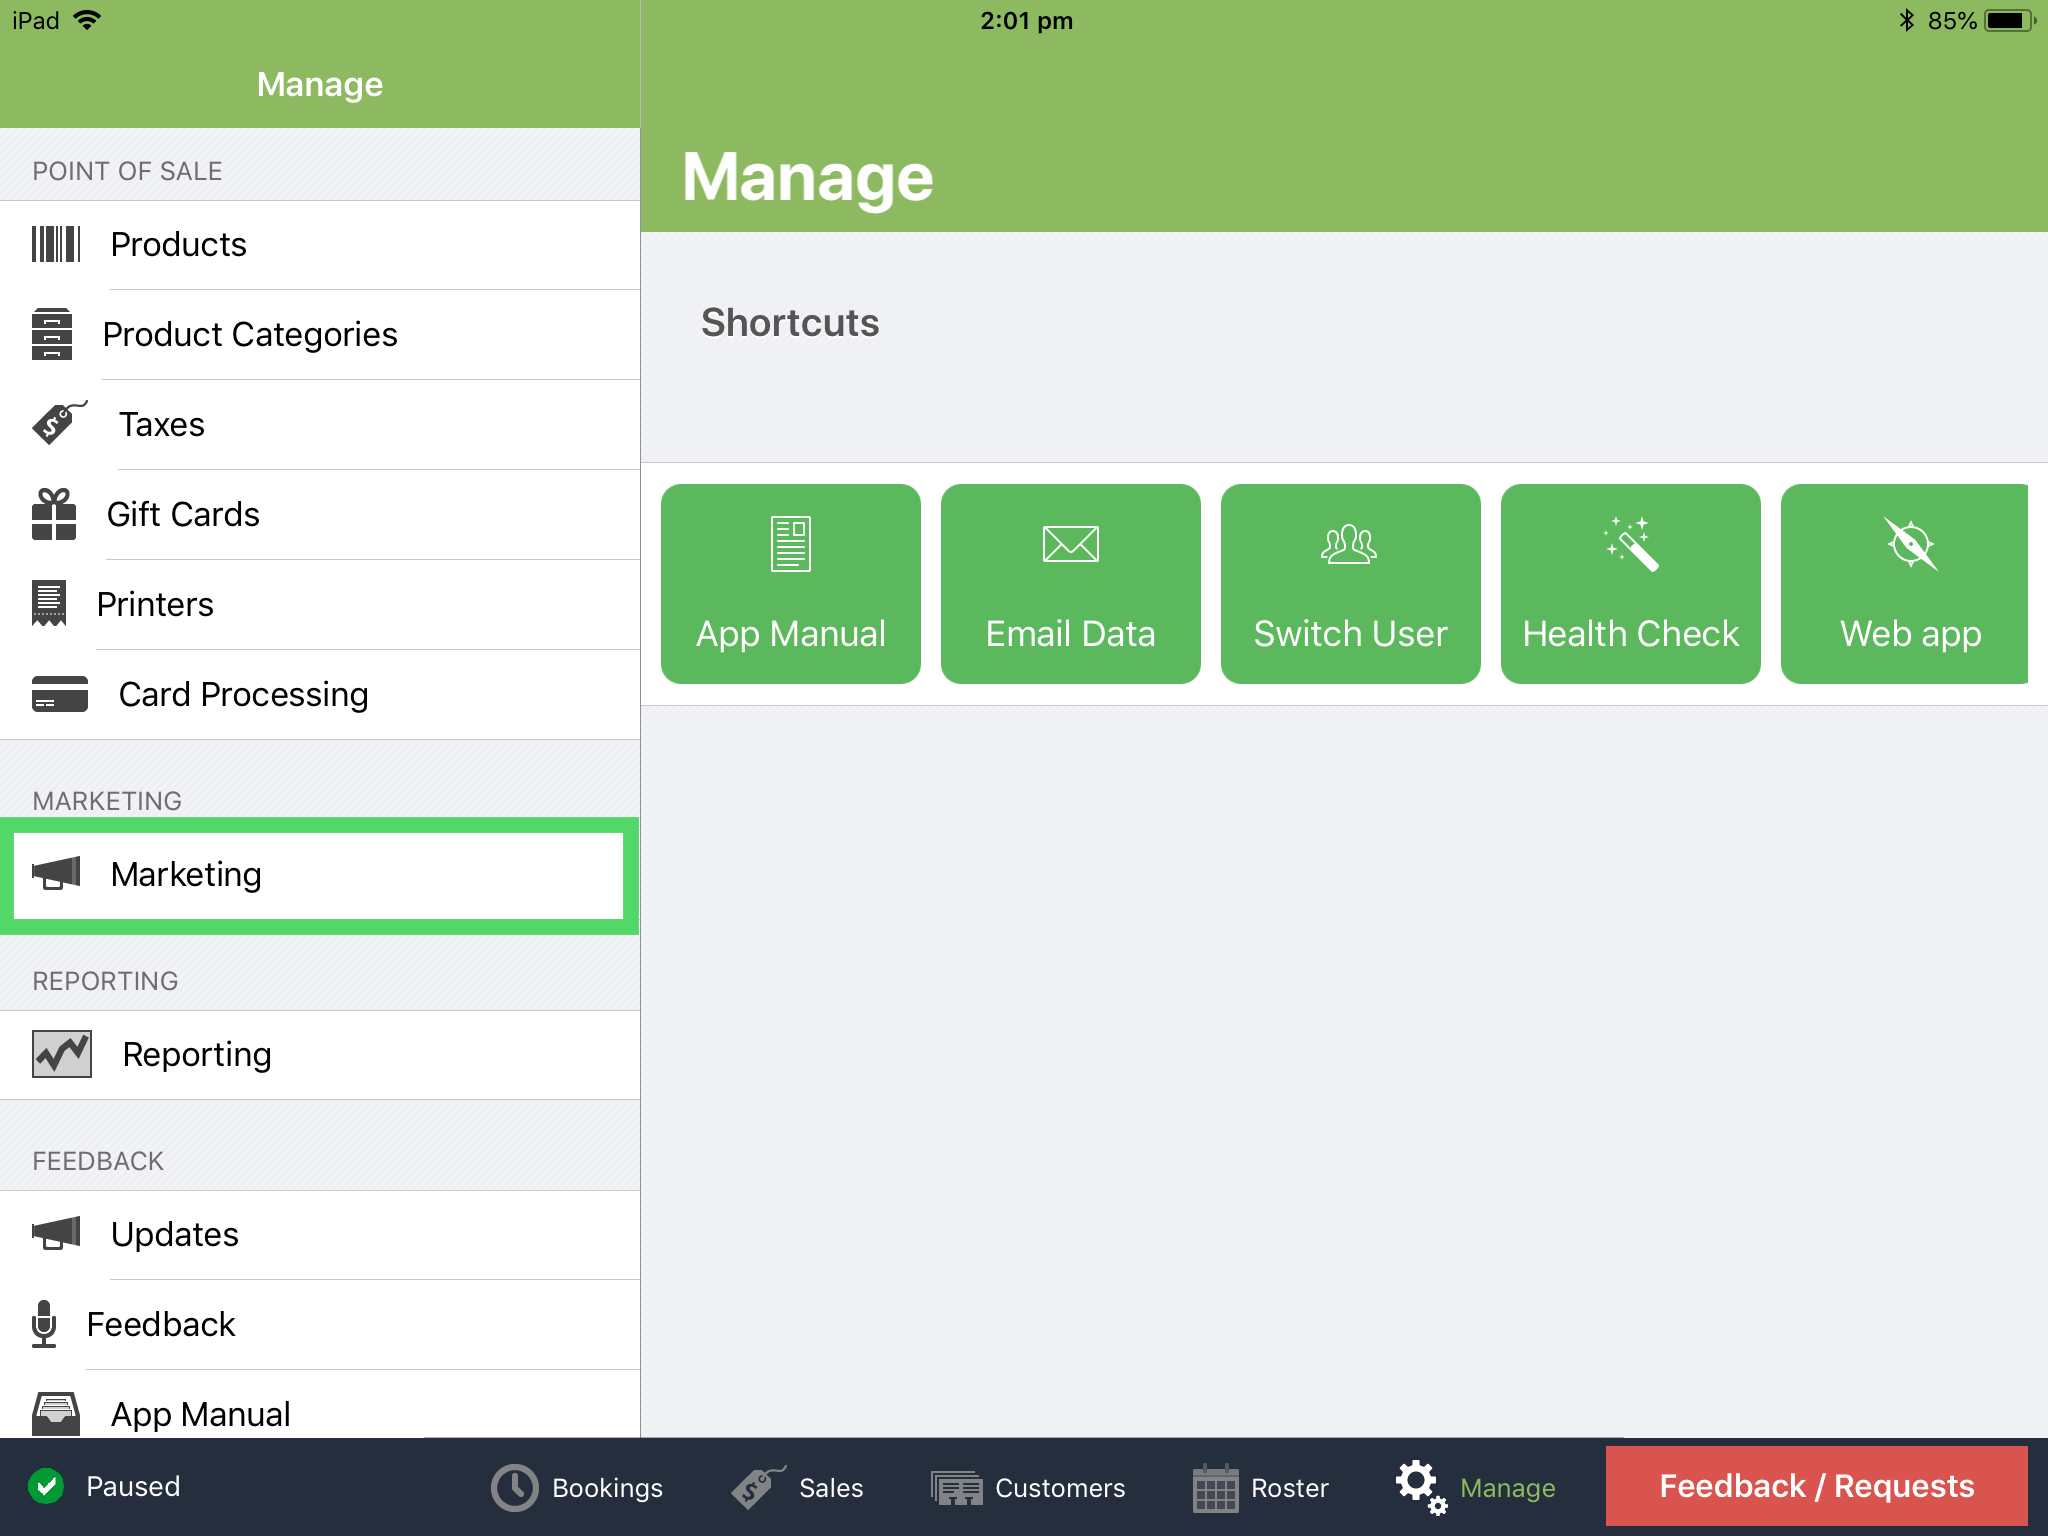Click the Feedback microphone icon
This screenshot has height=1536, width=2048.
click(44, 1324)
